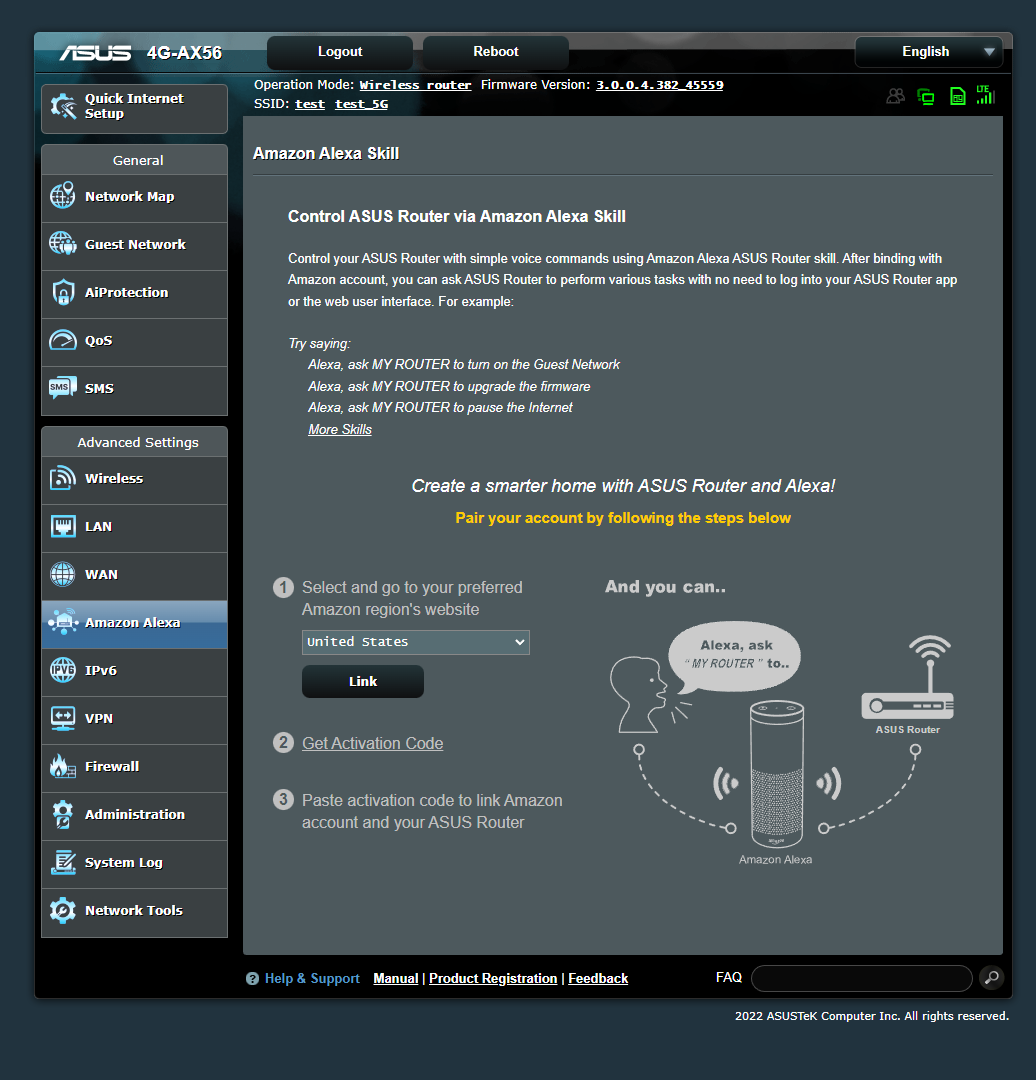Click the Help & Support link
The image size is (1036, 1080).
point(312,979)
